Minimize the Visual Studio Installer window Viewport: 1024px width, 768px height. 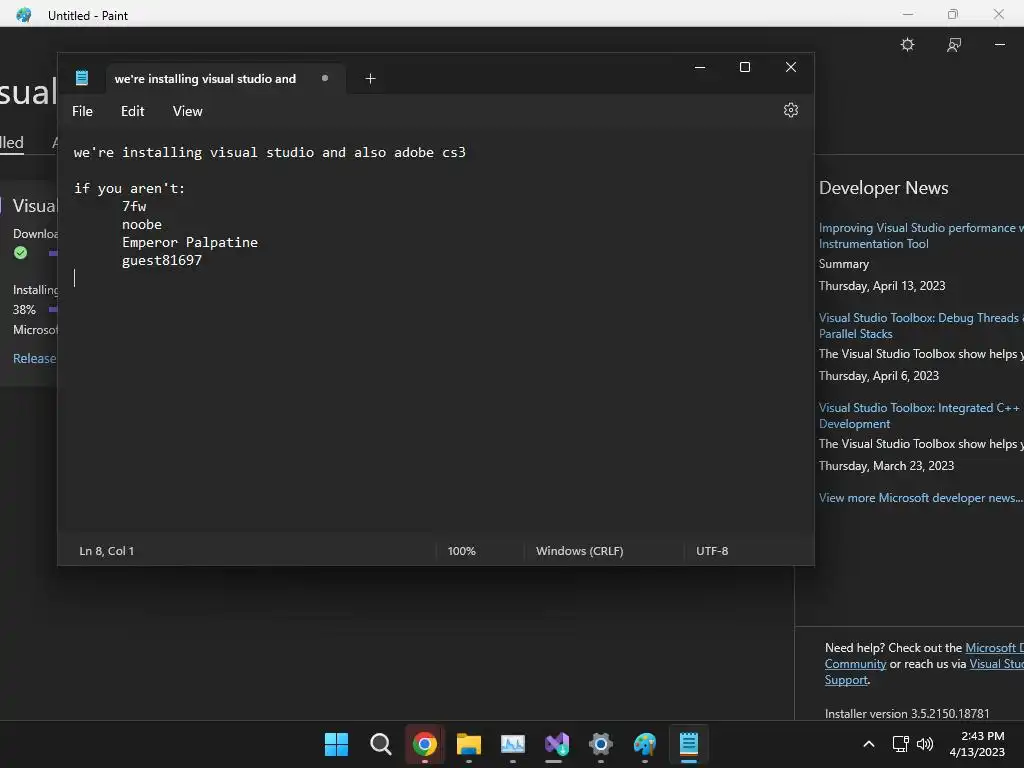tap(1000, 44)
